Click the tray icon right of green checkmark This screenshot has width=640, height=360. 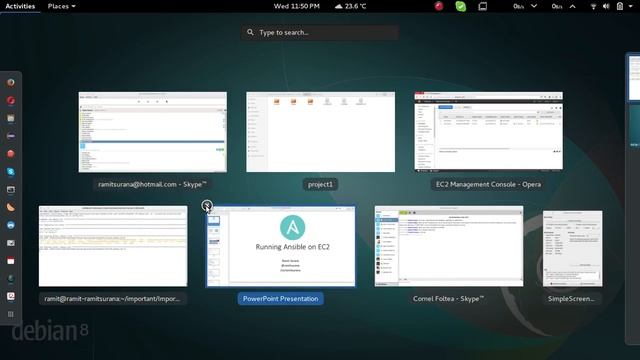point(483,6)
